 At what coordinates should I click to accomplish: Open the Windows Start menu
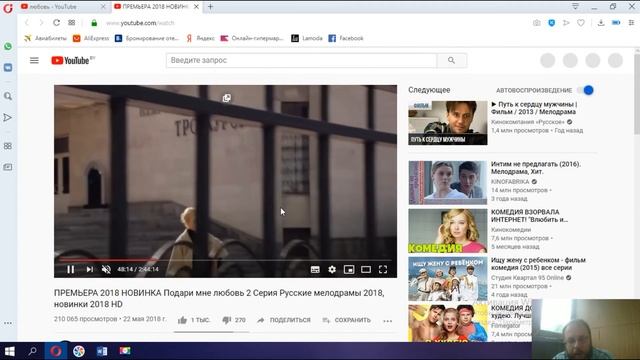coord(9,351)
